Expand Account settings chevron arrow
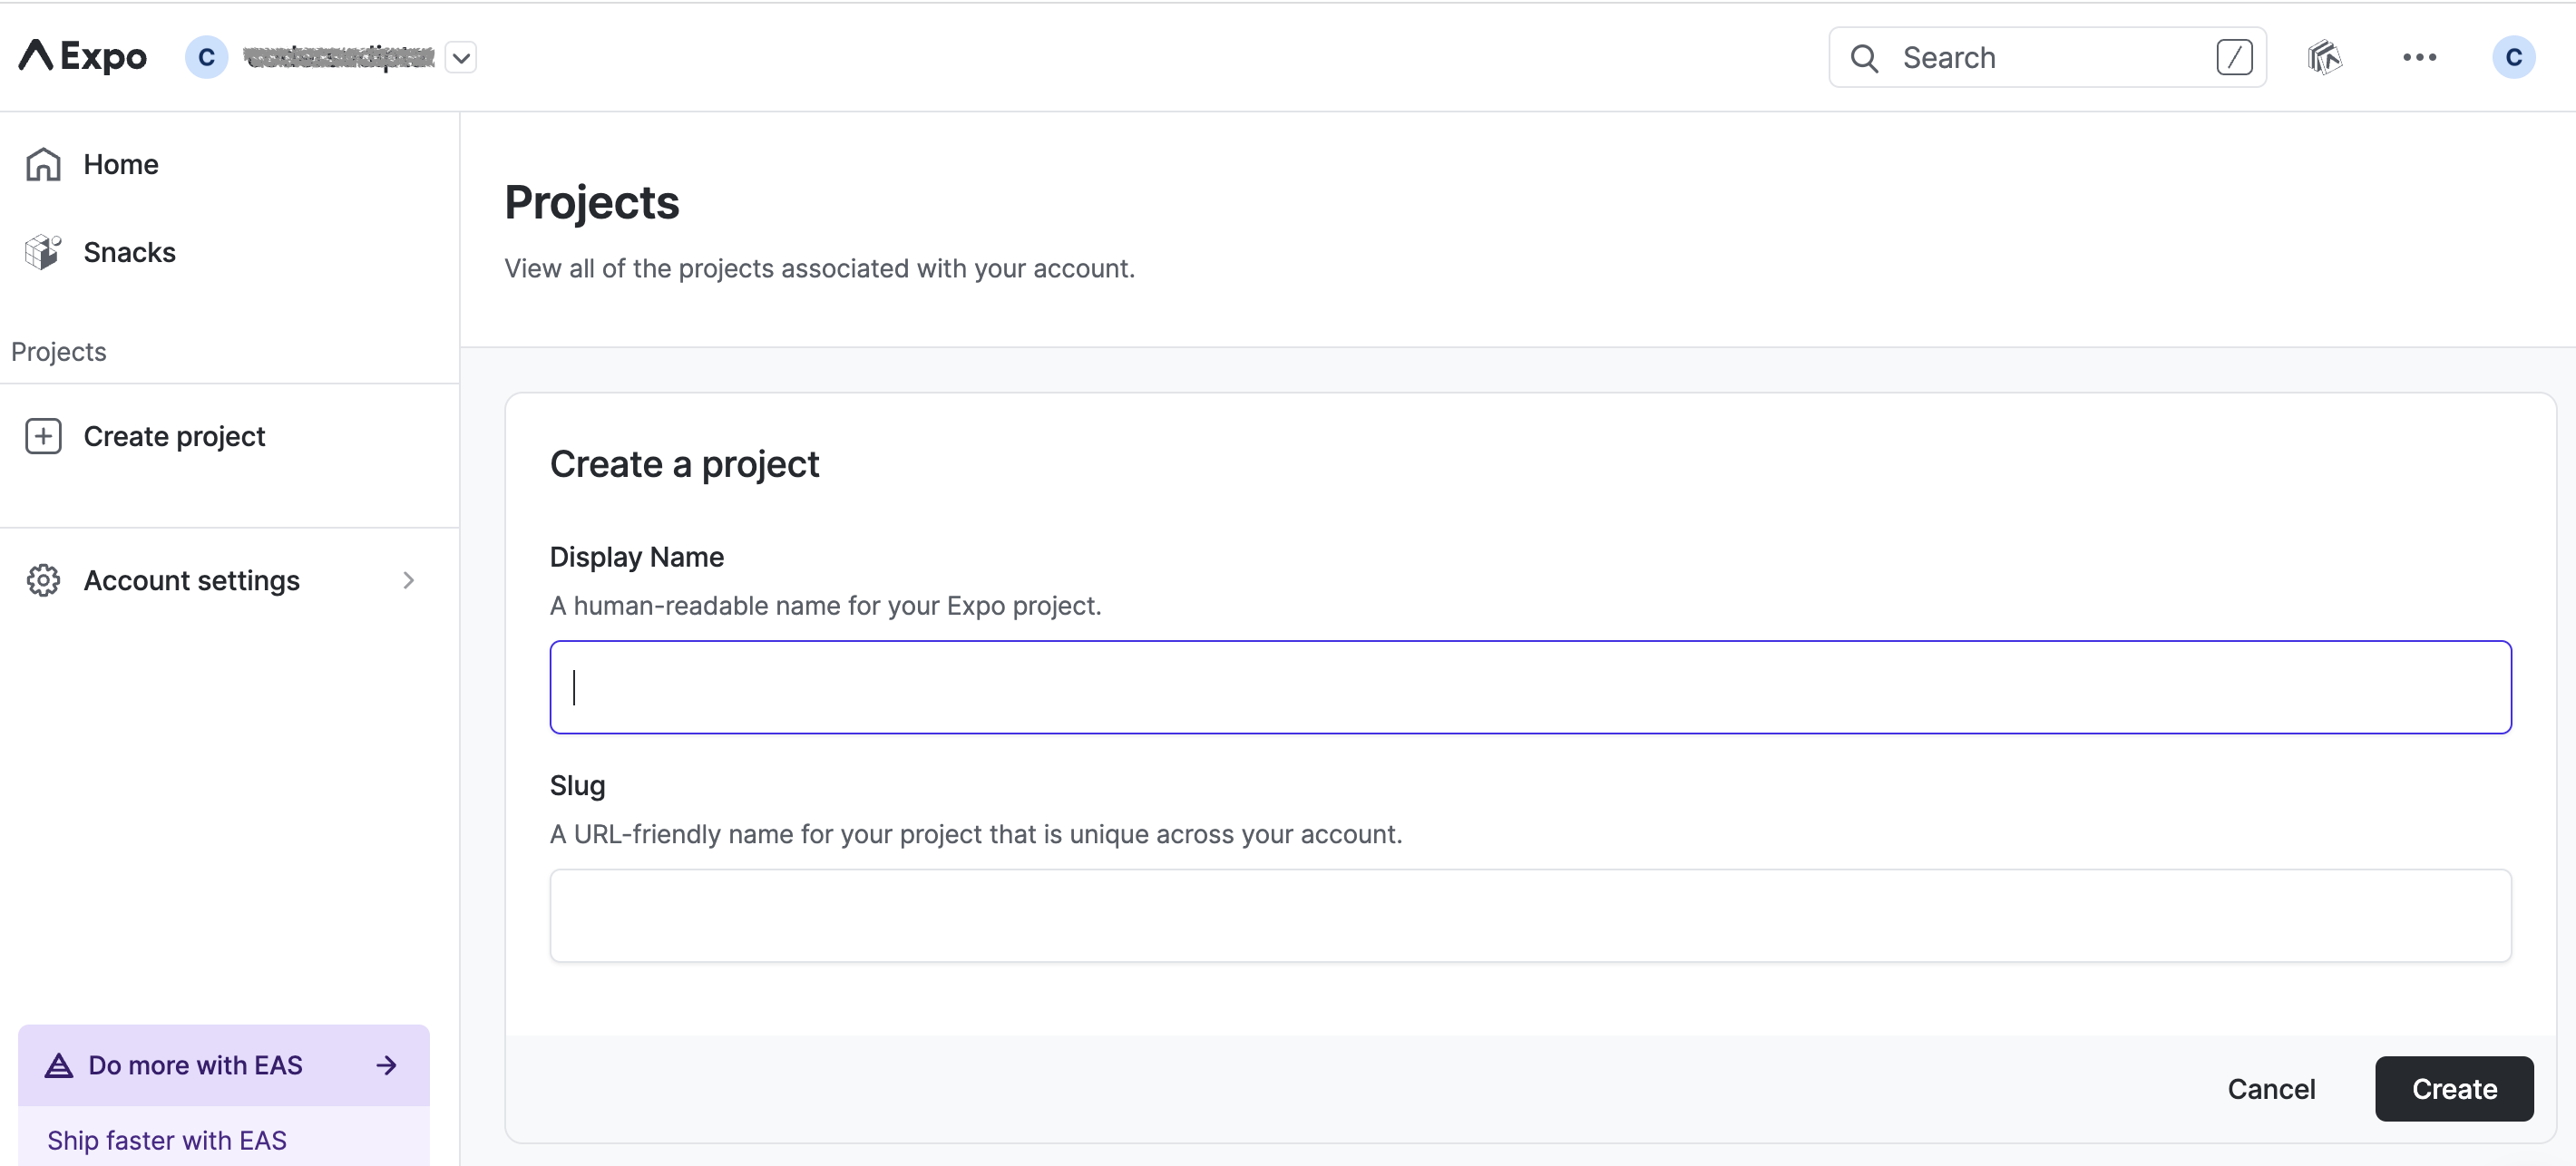The image size is (2576, 1166). pyautogui.click(x=408, y=580)
